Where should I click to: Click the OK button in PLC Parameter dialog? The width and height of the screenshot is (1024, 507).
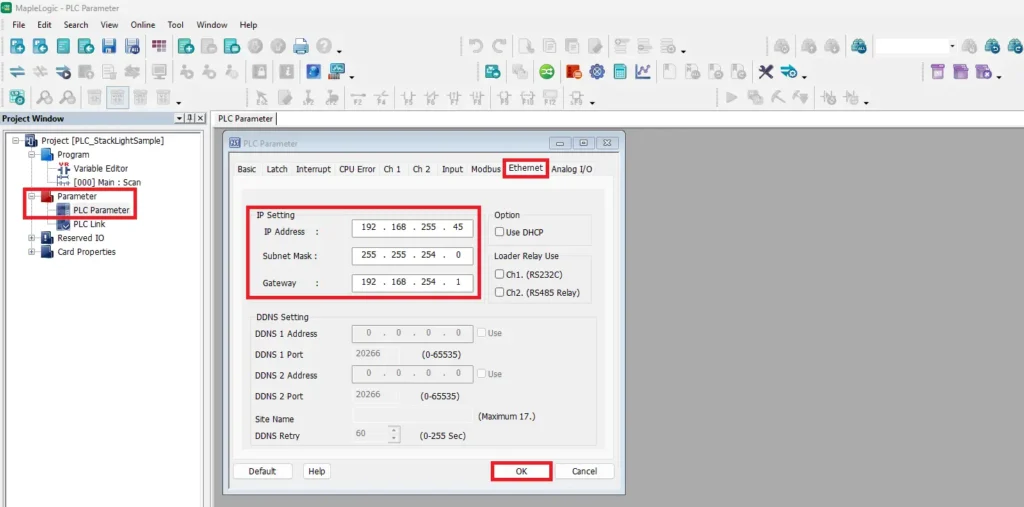point(521,471)
